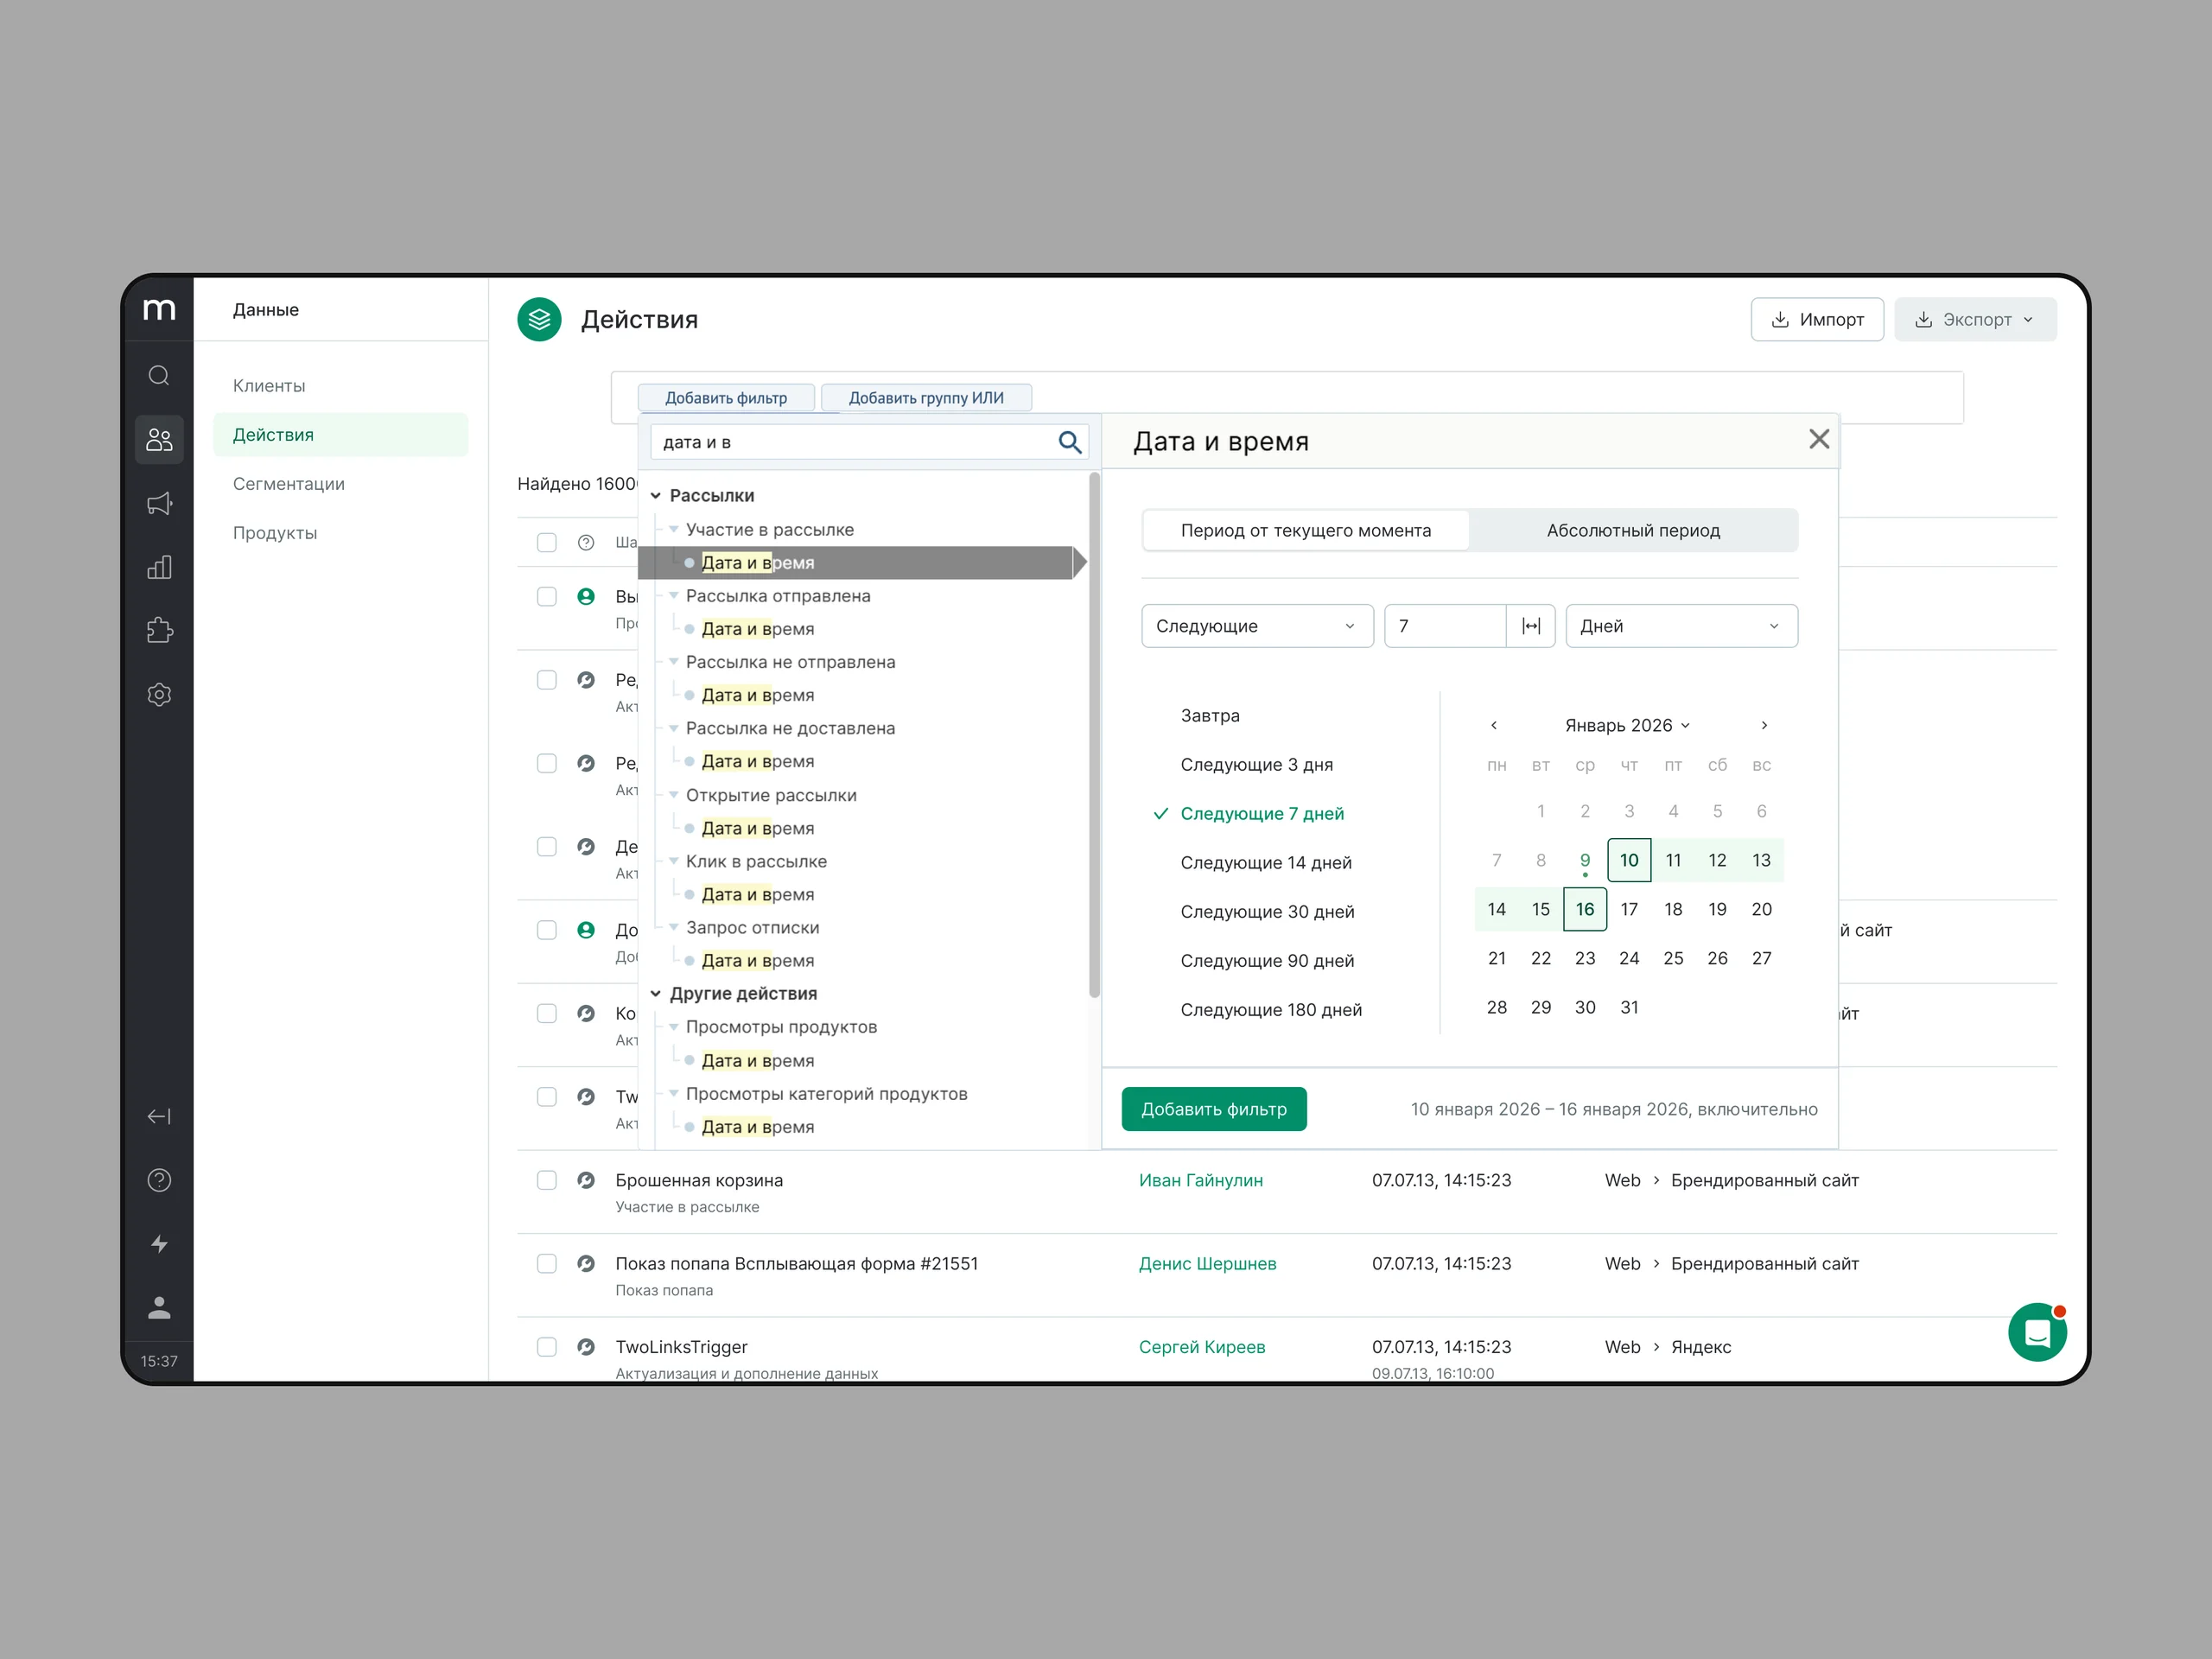Click the lightning bolt icon in sidebar

click(x=159, y=1245)
